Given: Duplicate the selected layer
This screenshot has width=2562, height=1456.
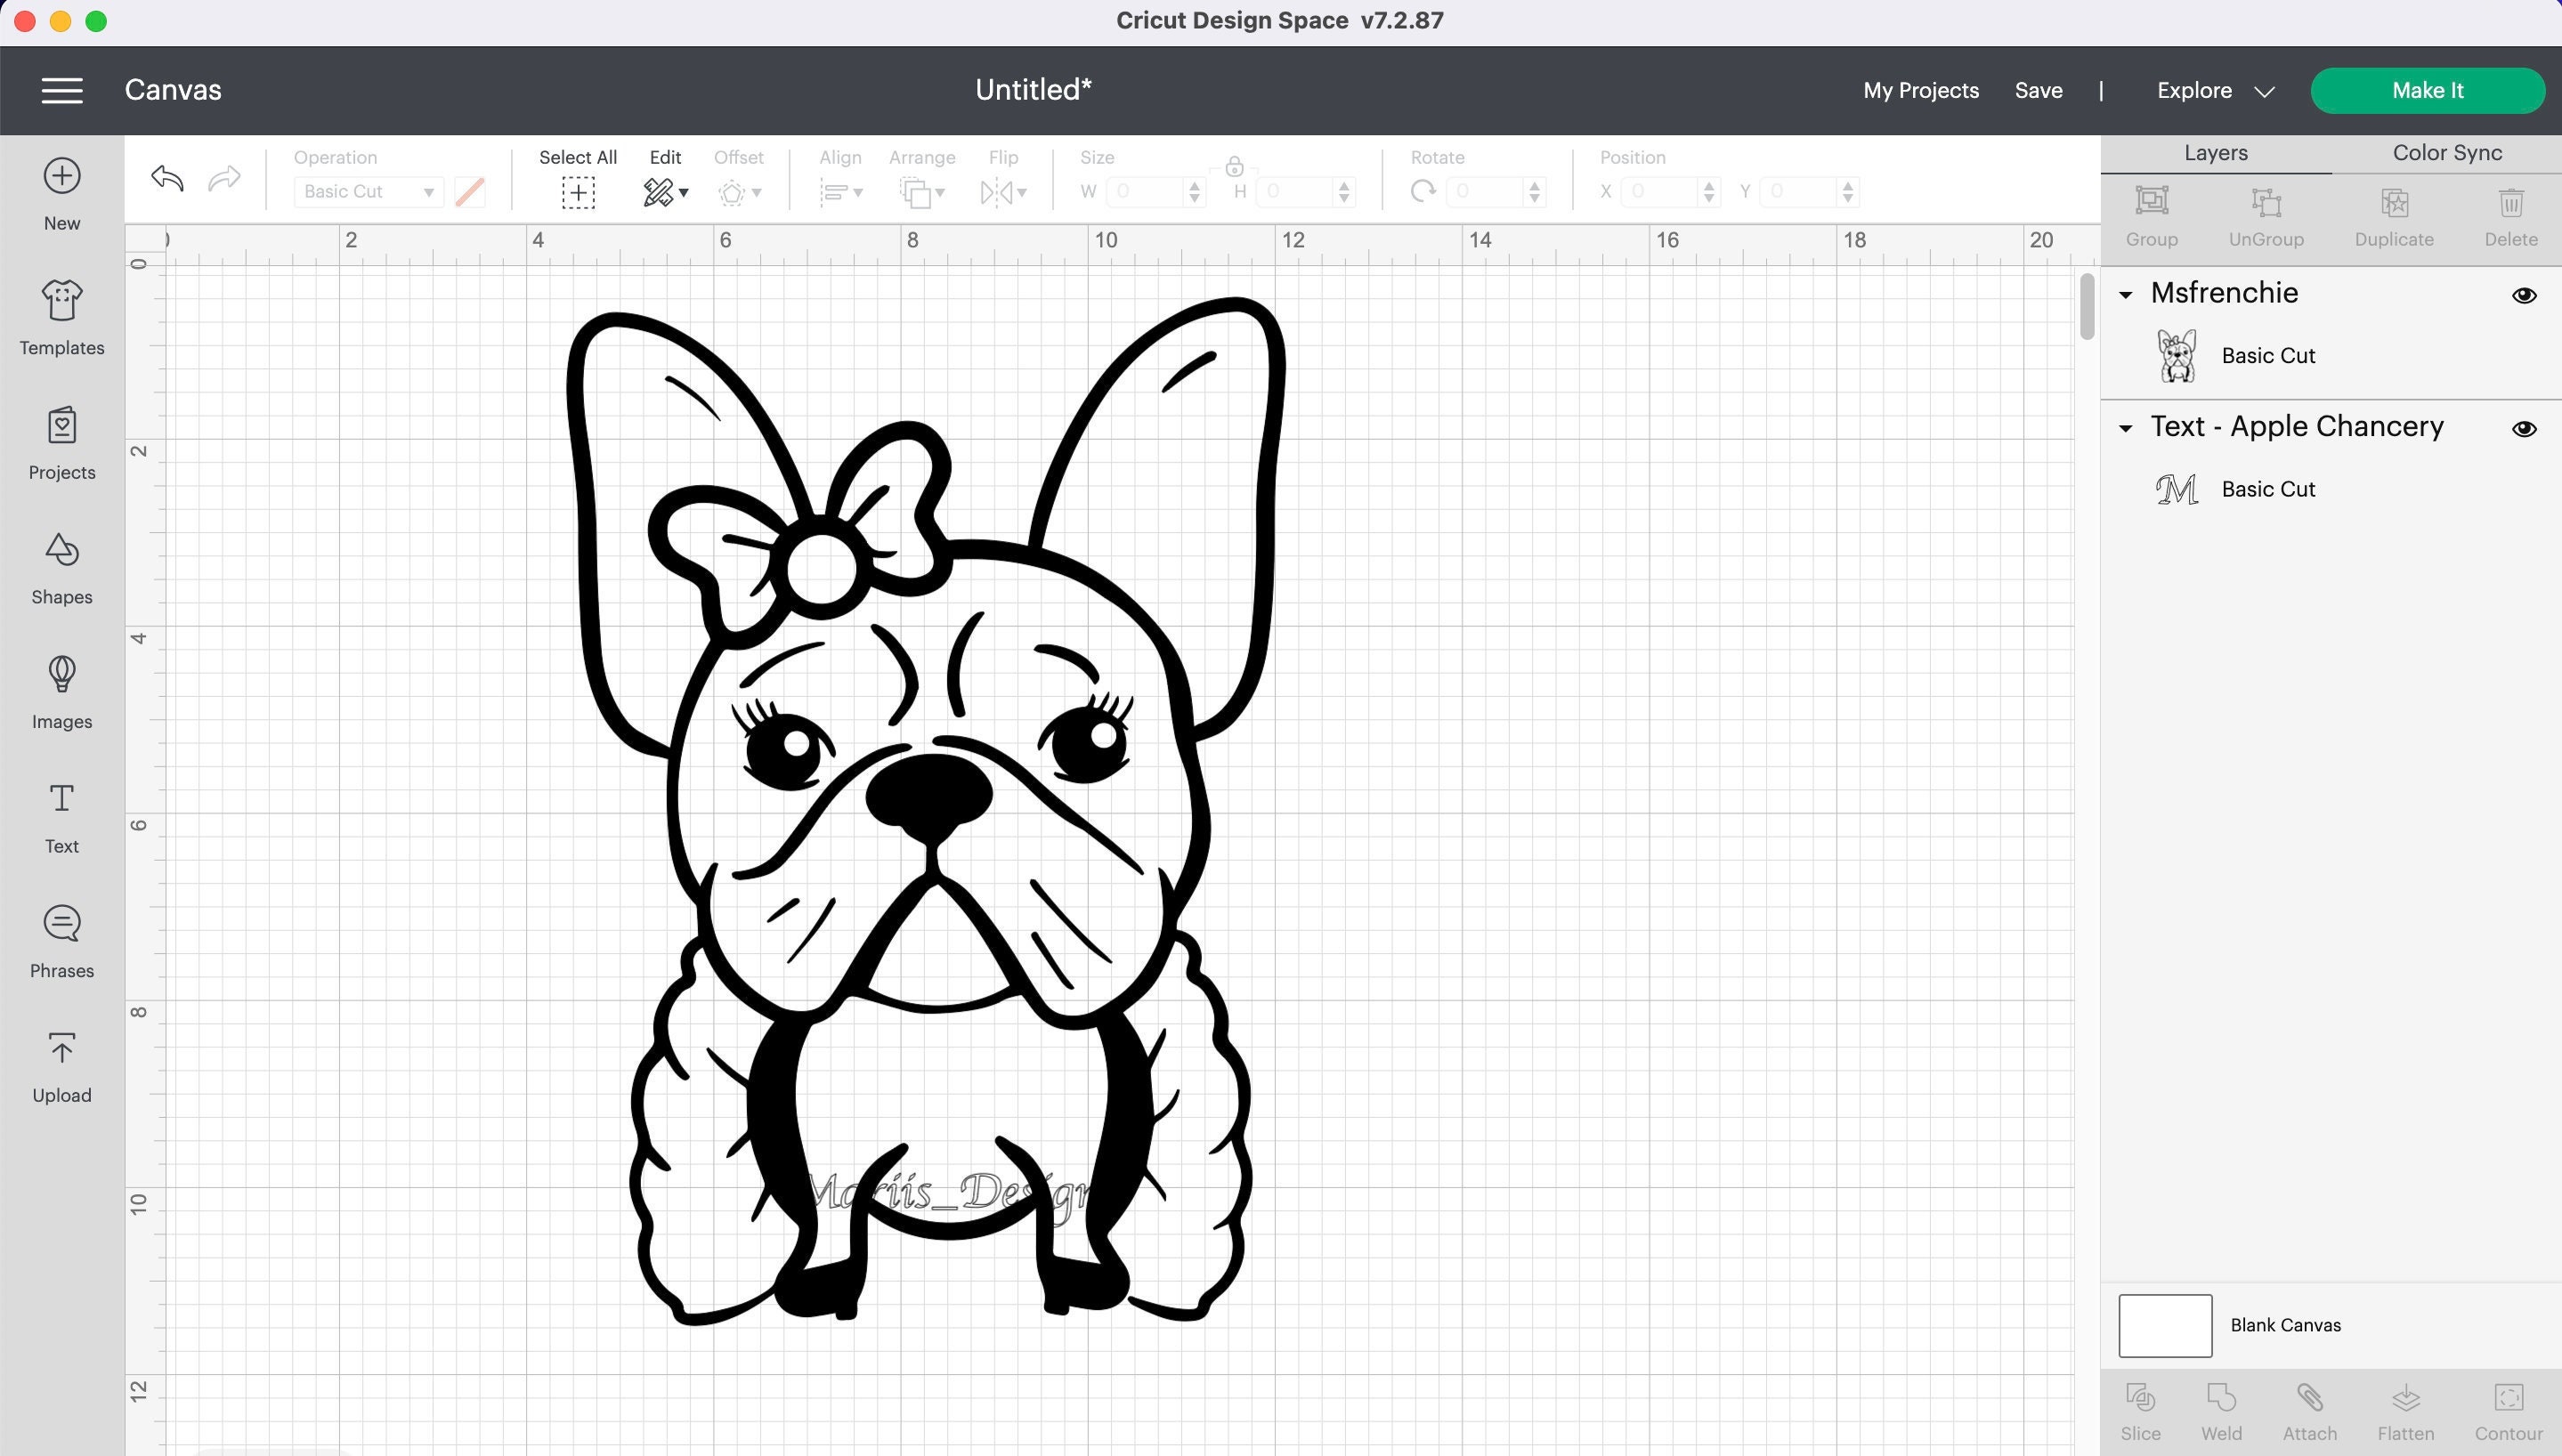Looking at the screenshot, I should (x=2394, y=214).
